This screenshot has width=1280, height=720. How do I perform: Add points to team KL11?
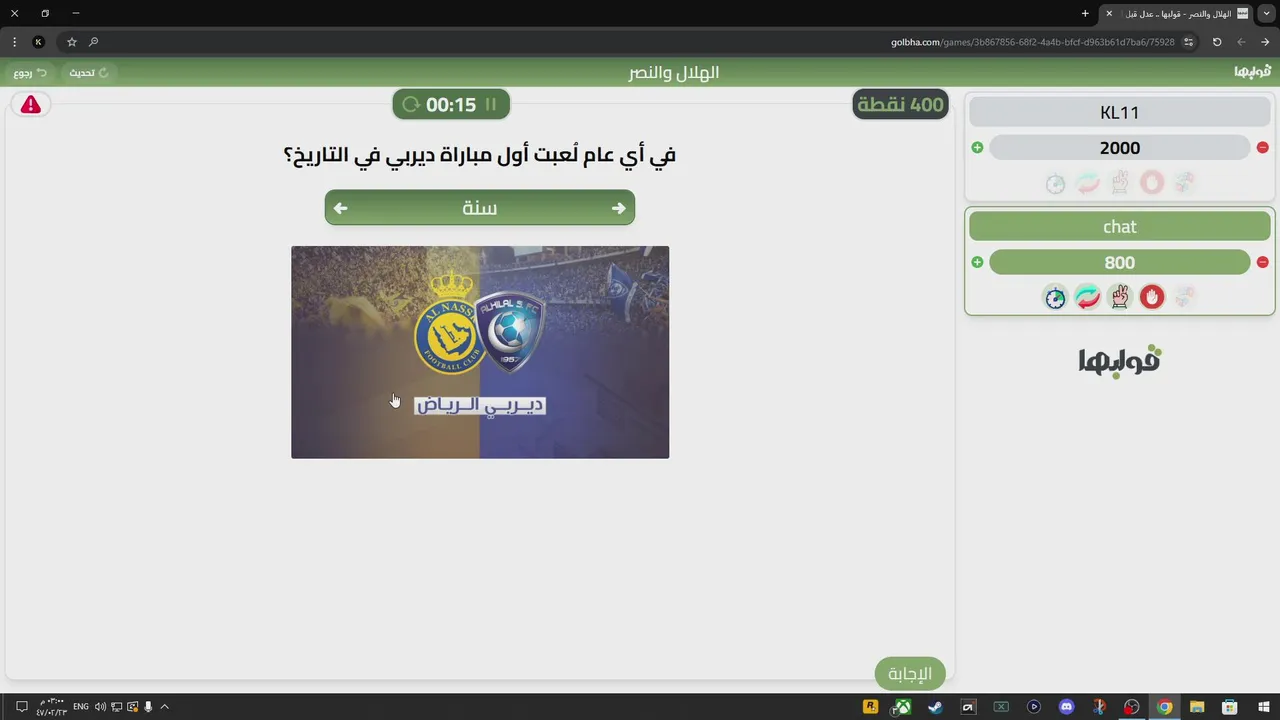pyautogui.click(x=977, y=148)
